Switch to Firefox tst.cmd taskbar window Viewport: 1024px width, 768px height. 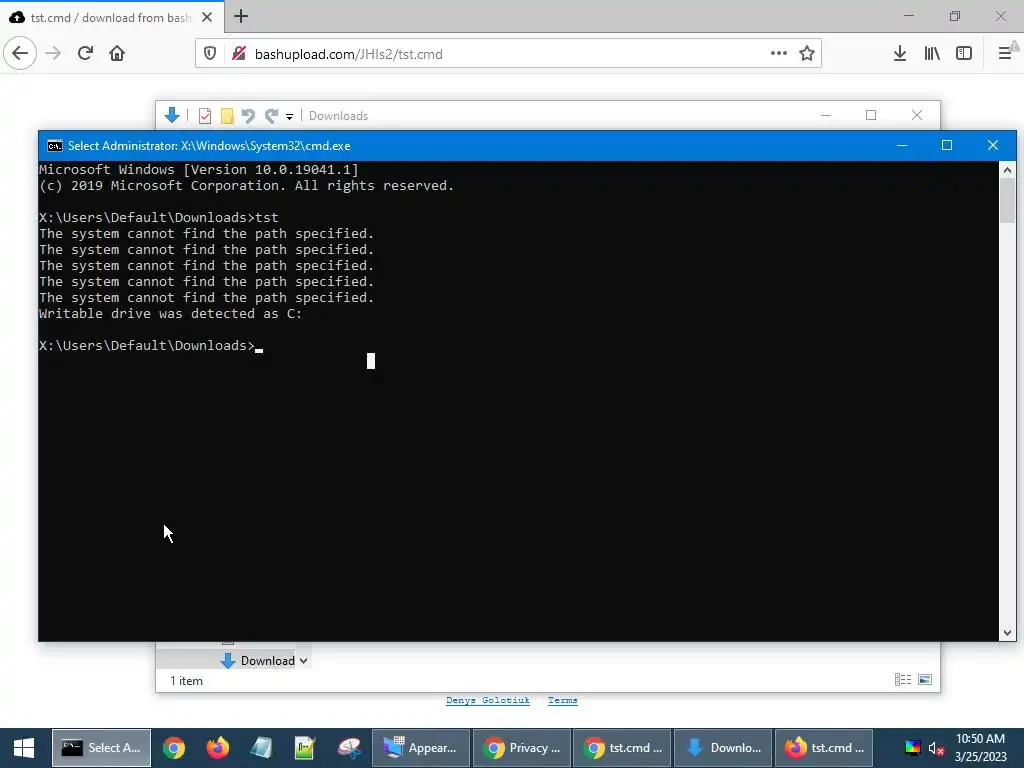(823, 748)
